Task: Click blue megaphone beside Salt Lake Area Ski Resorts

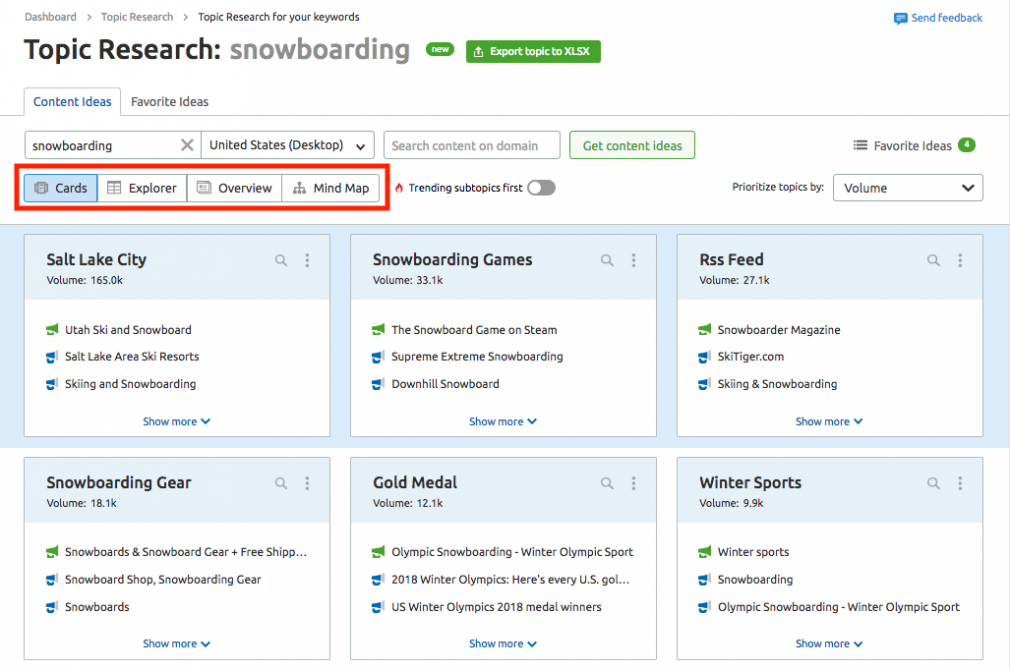Action: (52, 357)
